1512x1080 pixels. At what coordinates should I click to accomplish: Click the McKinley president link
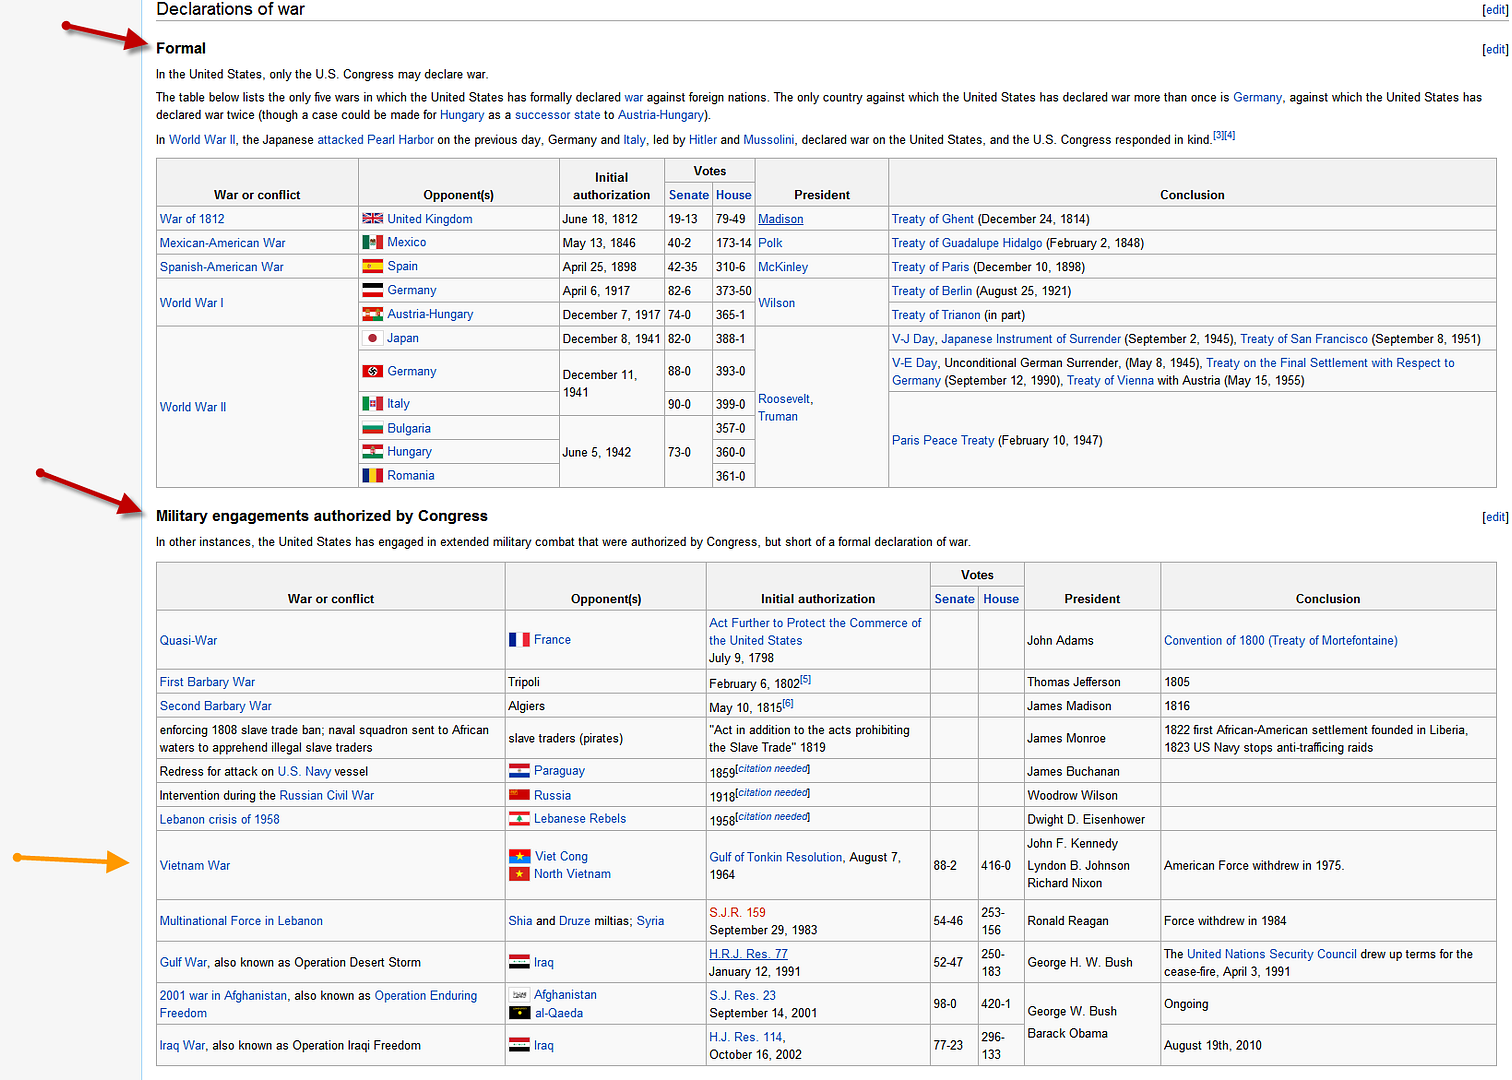(782, 267)
